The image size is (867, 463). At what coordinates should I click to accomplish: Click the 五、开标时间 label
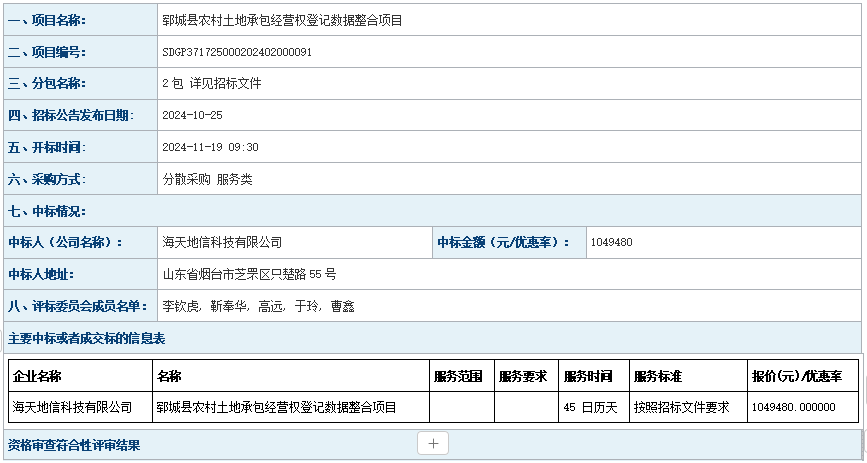pyautogui.click(x=47, y=148)
